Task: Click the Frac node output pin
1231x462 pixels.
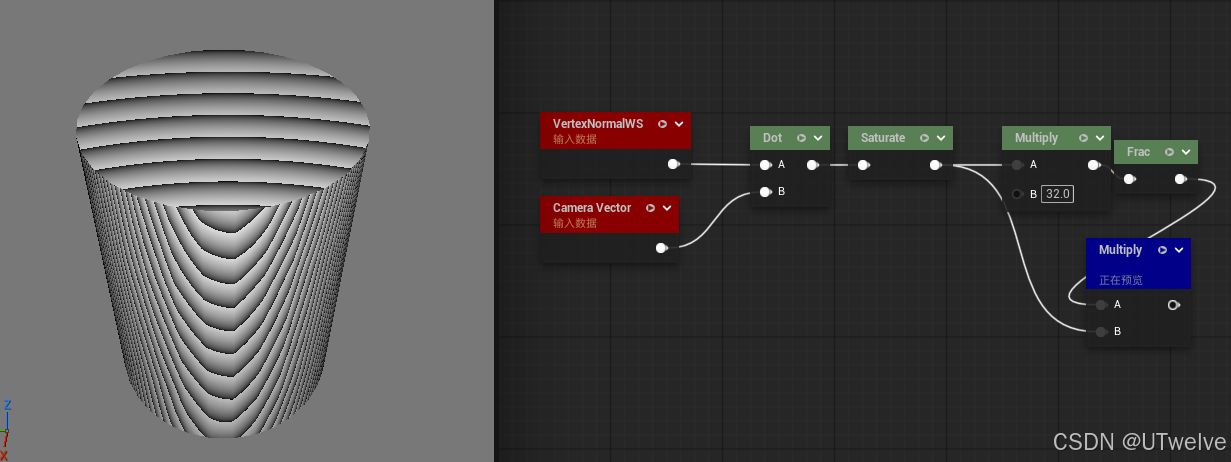Action: (1181, 179)
